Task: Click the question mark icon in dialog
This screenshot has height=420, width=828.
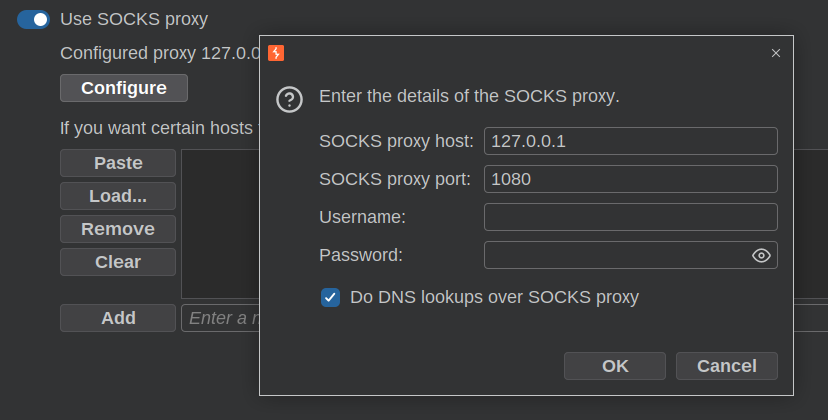Action: coord(289,99)
